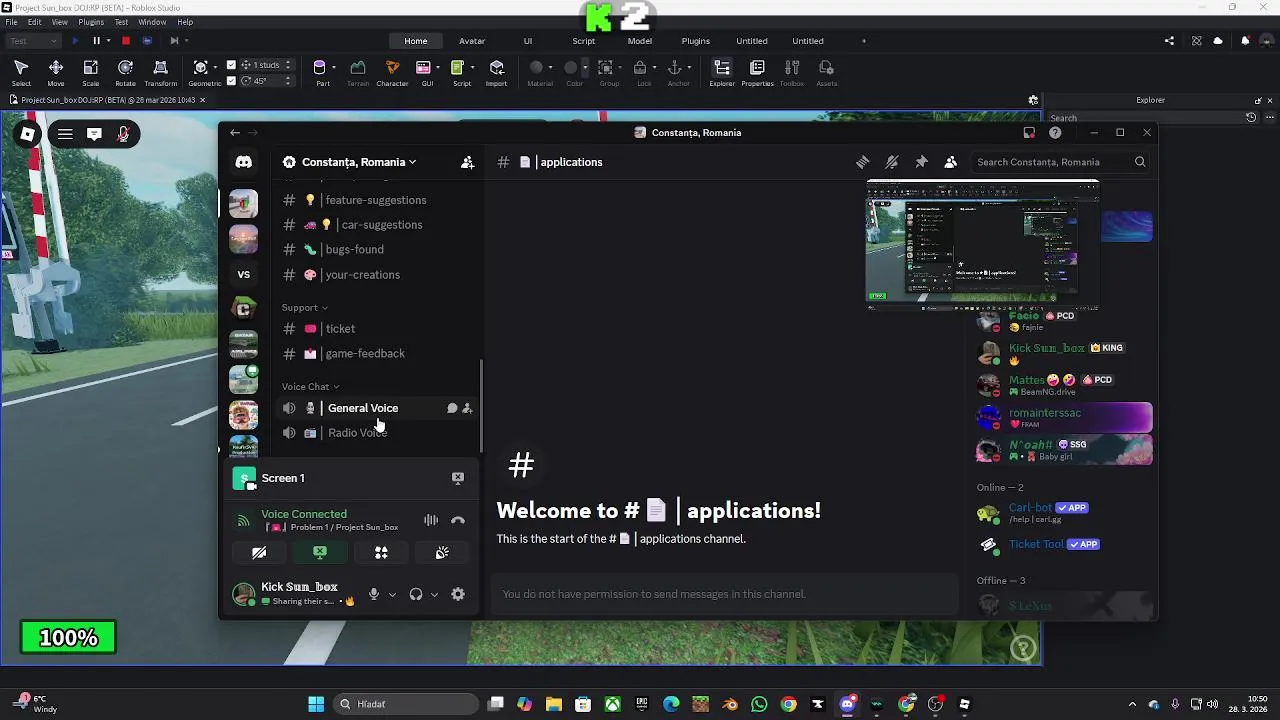Click the Select arrow tool

[21, 72]
